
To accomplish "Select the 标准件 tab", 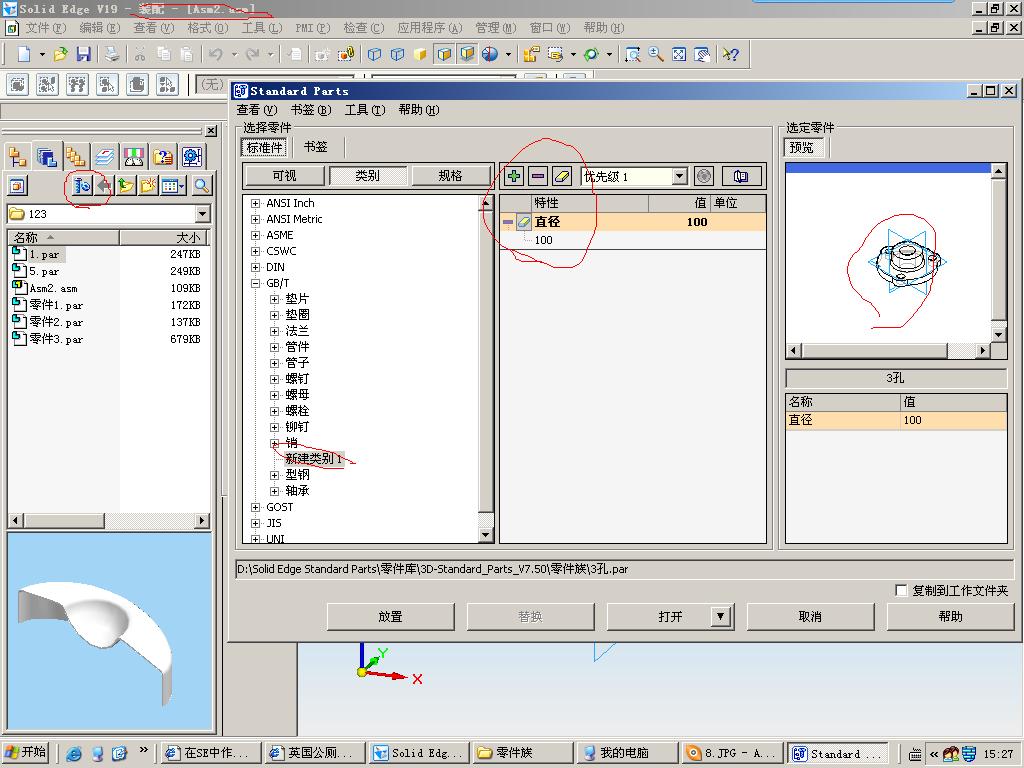I will (x=264, y=148).
